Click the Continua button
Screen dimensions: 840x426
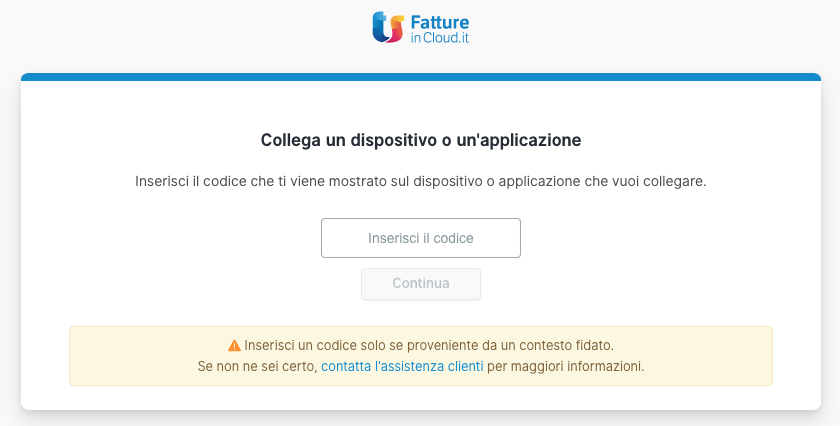click(421, 283)
